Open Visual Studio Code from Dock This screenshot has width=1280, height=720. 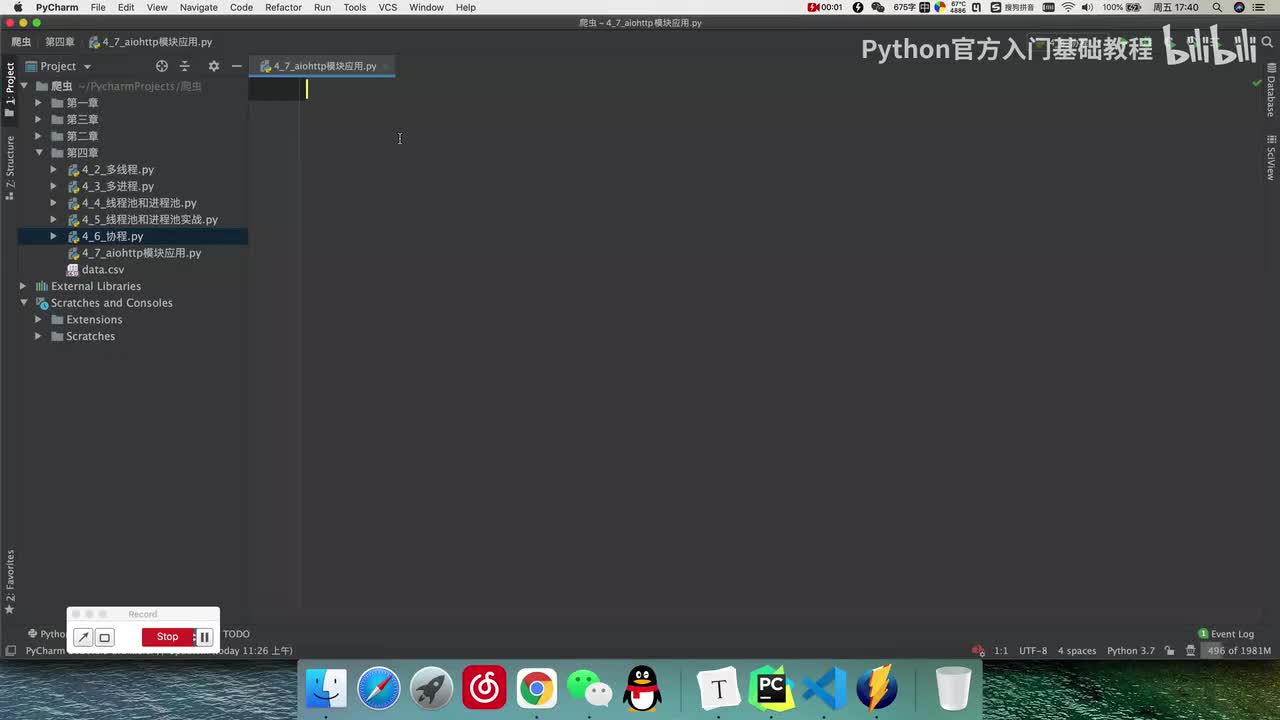[x=824, y=689]
